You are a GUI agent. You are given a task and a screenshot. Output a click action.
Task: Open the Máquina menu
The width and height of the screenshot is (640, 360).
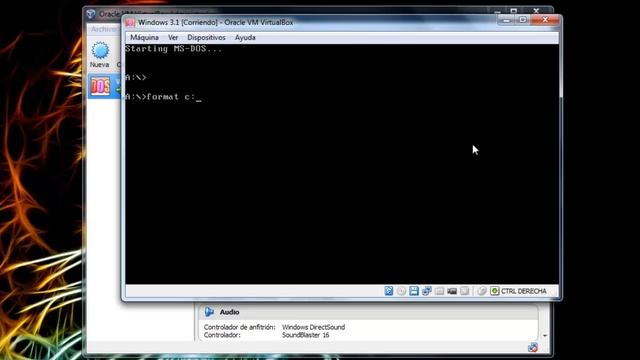(x=144, y=38)
